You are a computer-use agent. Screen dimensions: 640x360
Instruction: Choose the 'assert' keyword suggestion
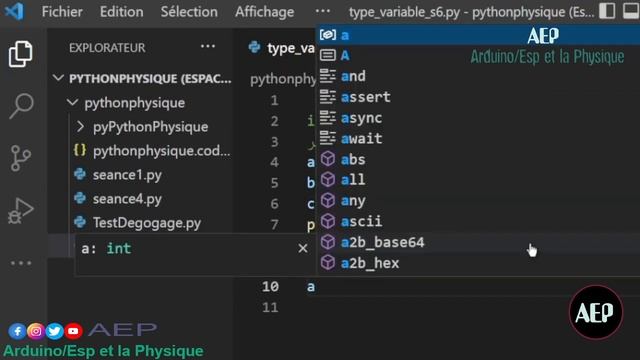478,97
